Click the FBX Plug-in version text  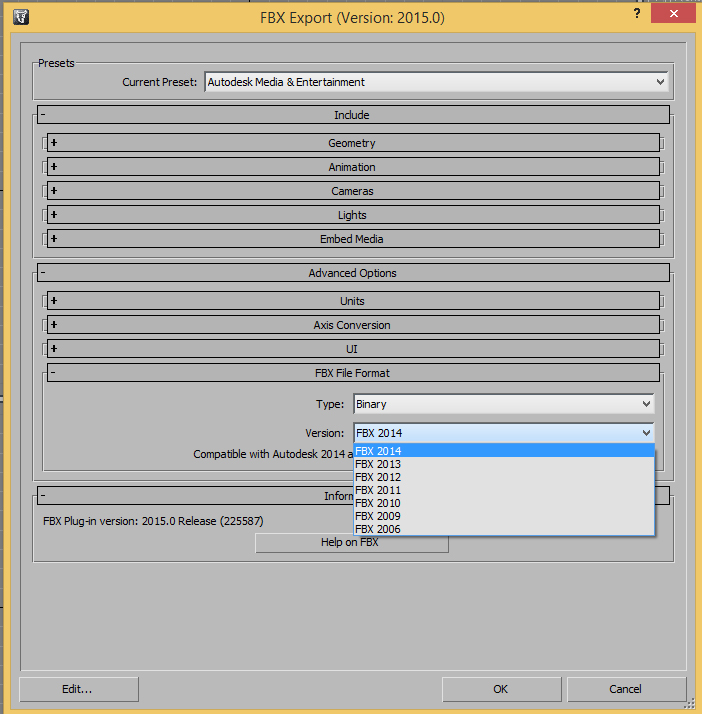pos(153,521)
